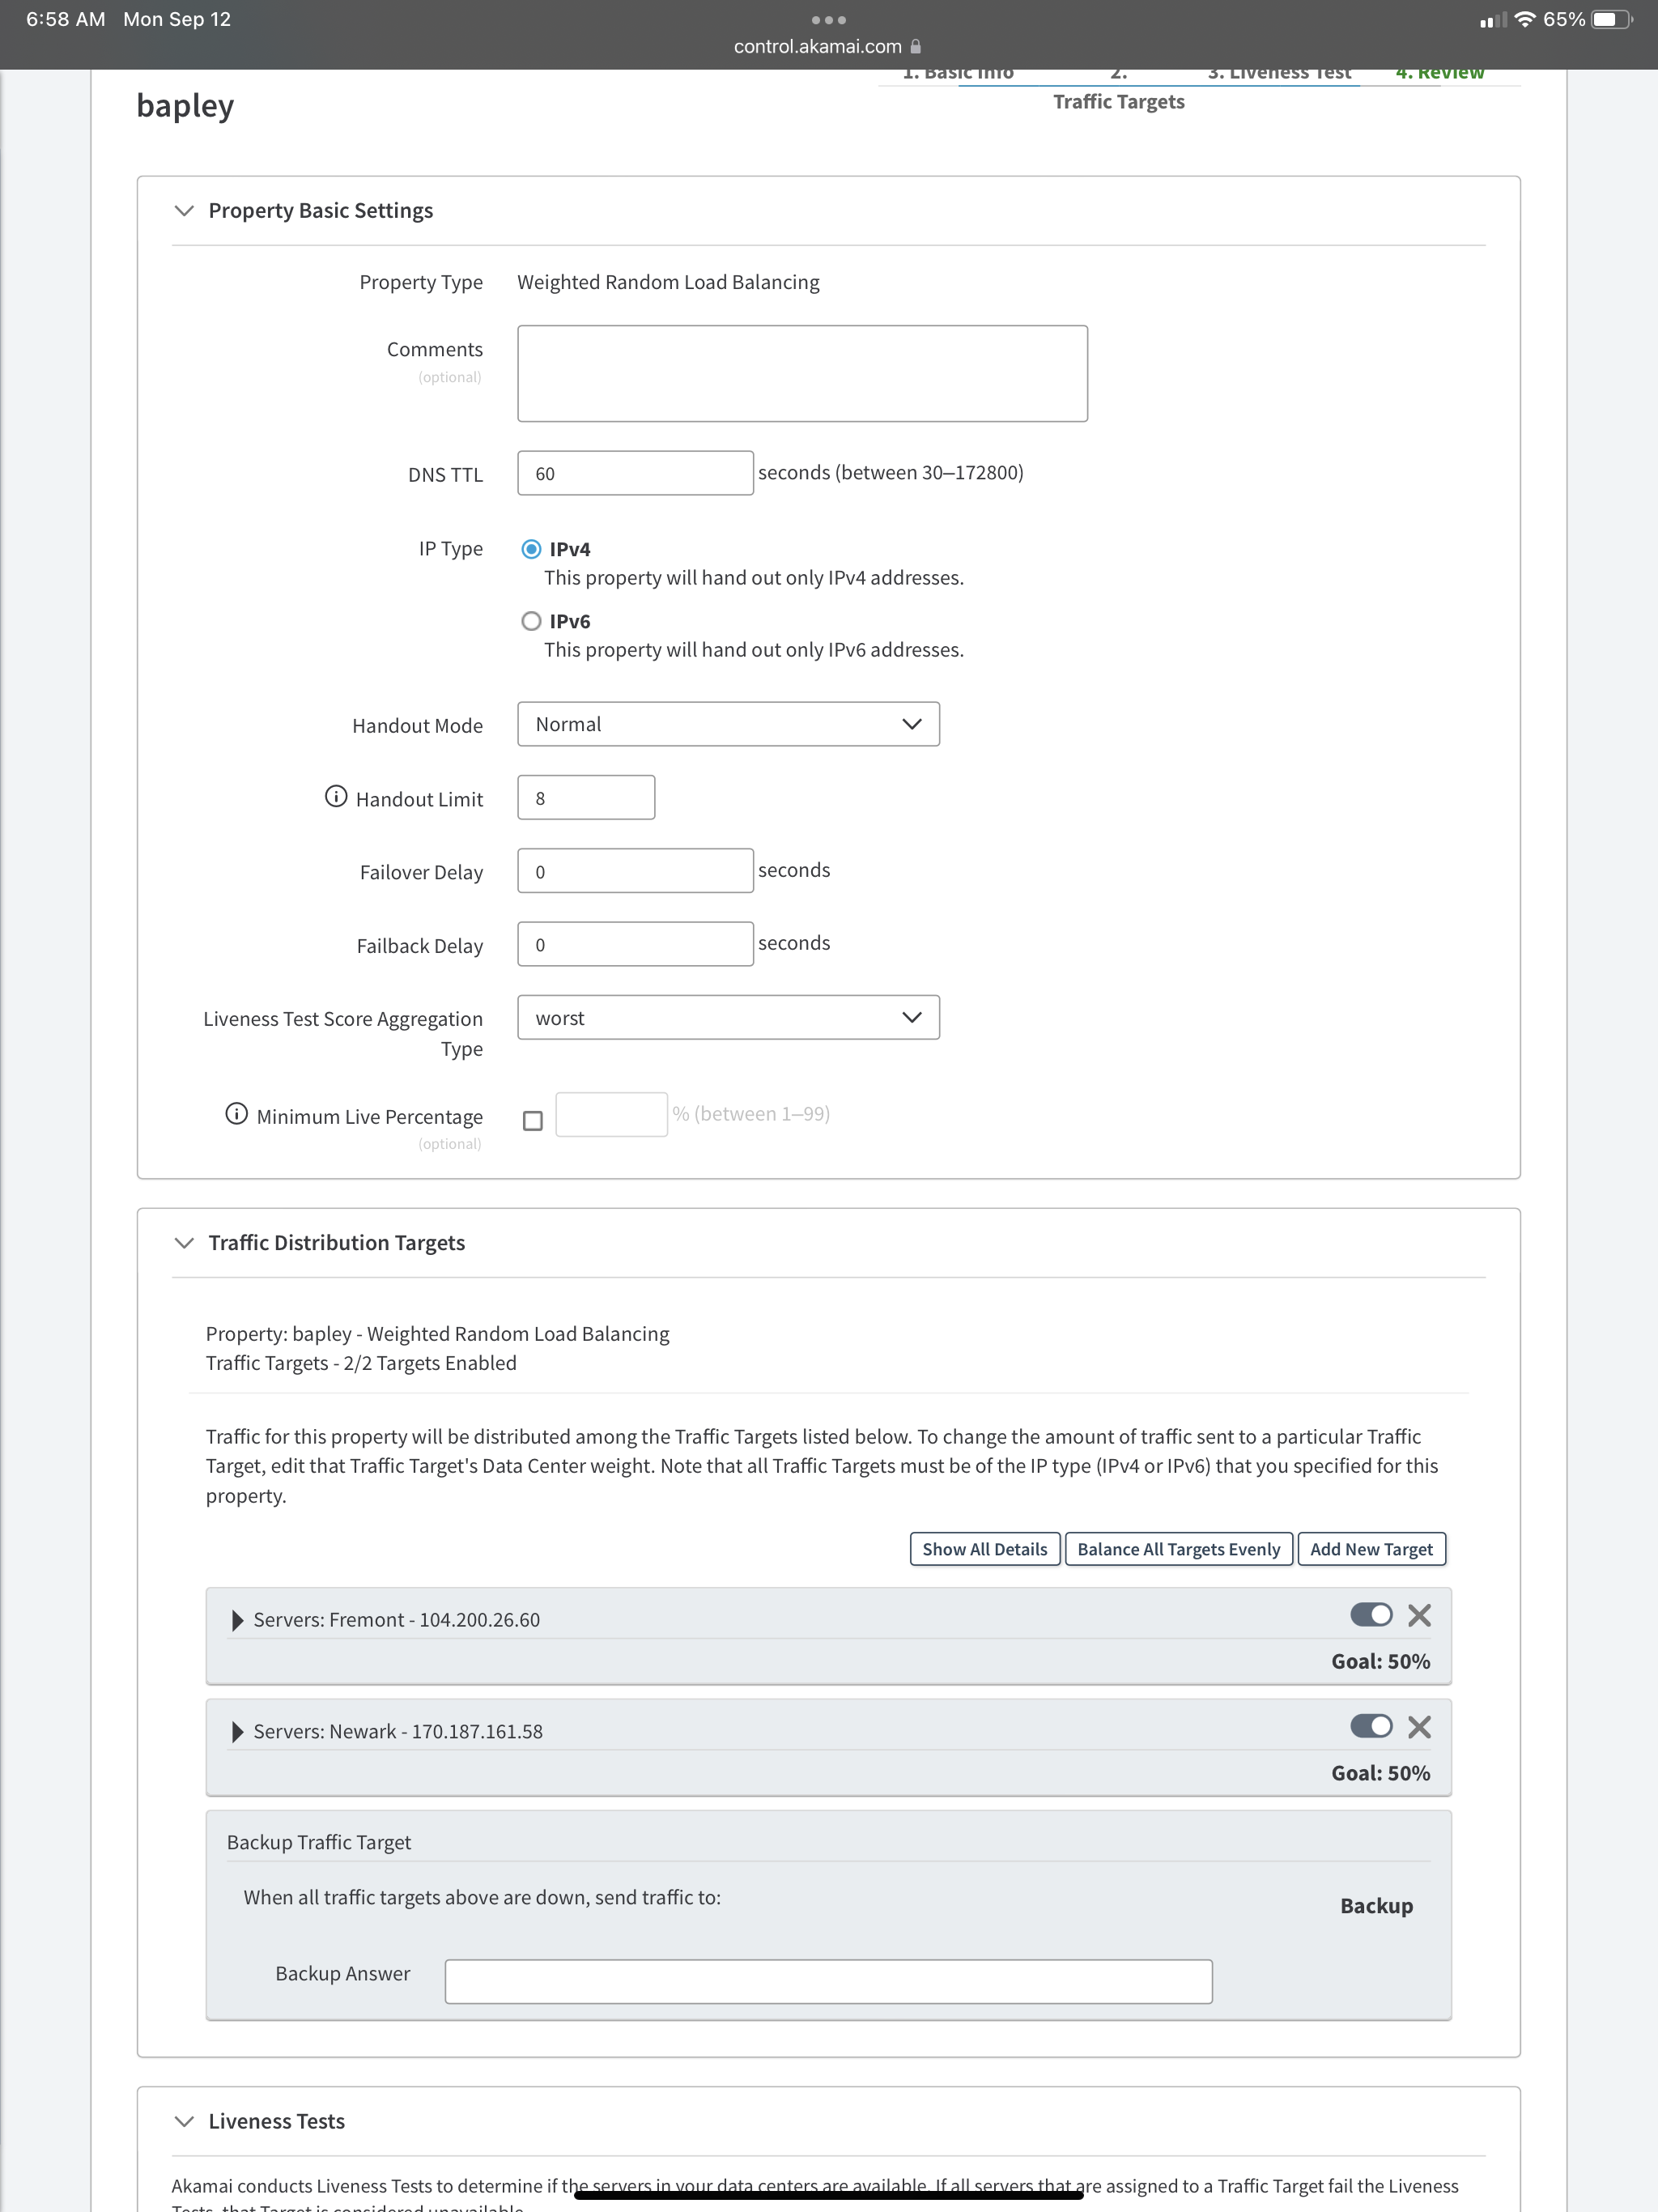The width and height of the screenshot is (1658, 2212).
Task: Go to the Review step
Action: click(1440, 71)
